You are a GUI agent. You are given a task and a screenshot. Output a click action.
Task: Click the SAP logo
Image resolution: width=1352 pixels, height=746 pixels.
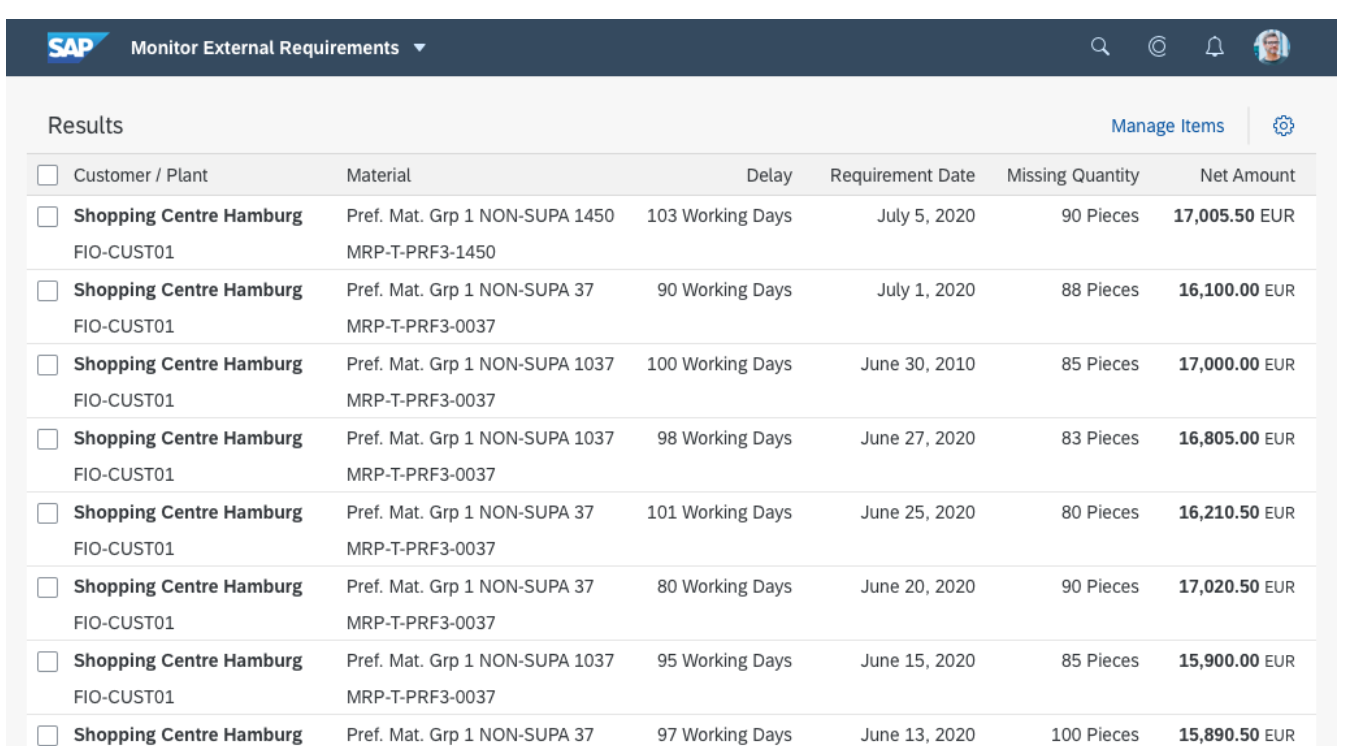(77, 47)
